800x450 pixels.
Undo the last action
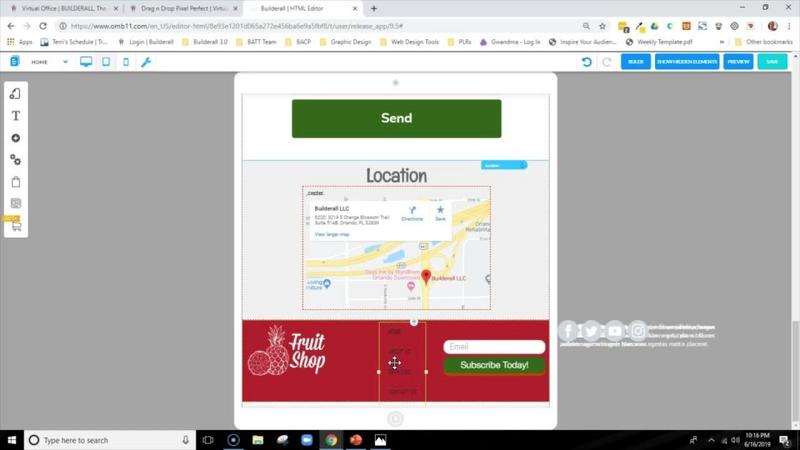(x=587, y=62)
